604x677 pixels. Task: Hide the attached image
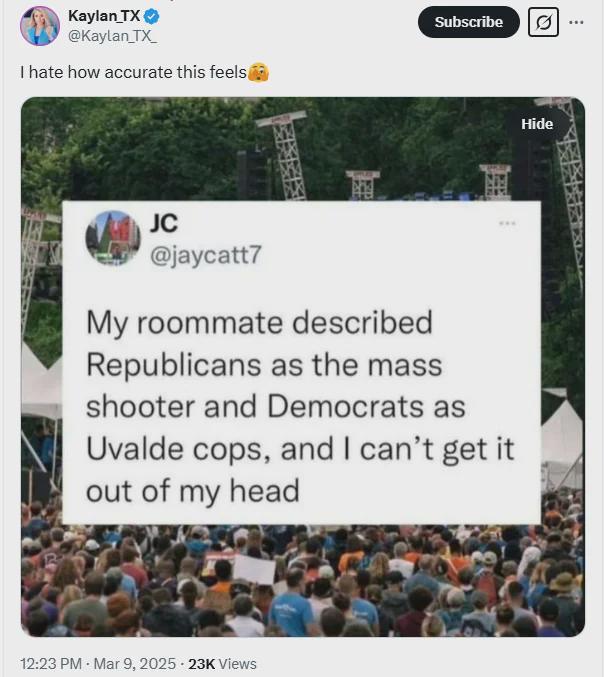pyautogui.click(x=537, y=124)
